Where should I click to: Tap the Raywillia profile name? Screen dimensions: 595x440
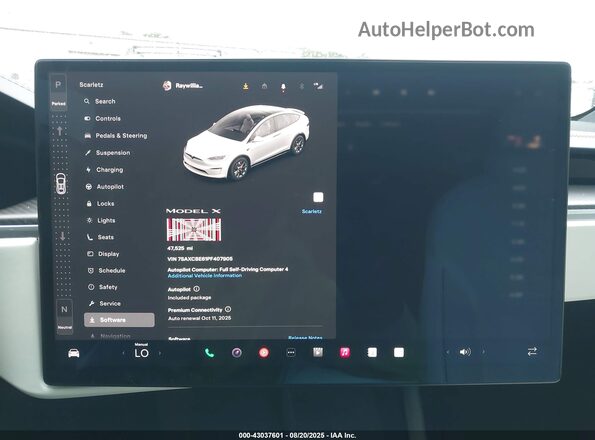[x=189, y=86]
